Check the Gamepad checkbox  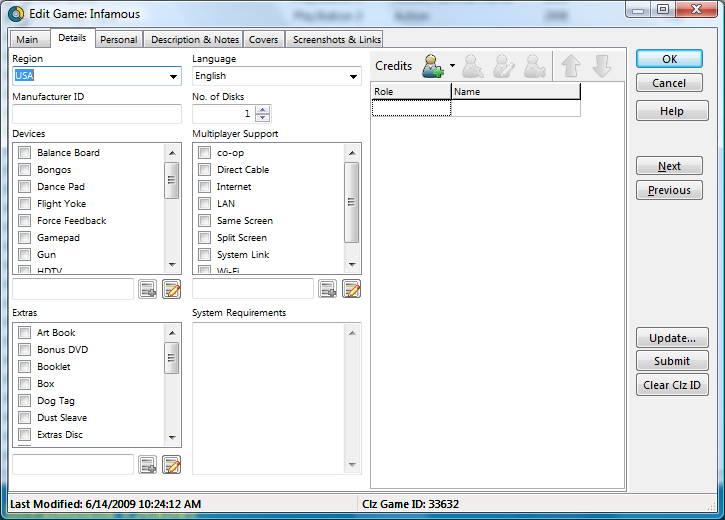tap(25, 238)
